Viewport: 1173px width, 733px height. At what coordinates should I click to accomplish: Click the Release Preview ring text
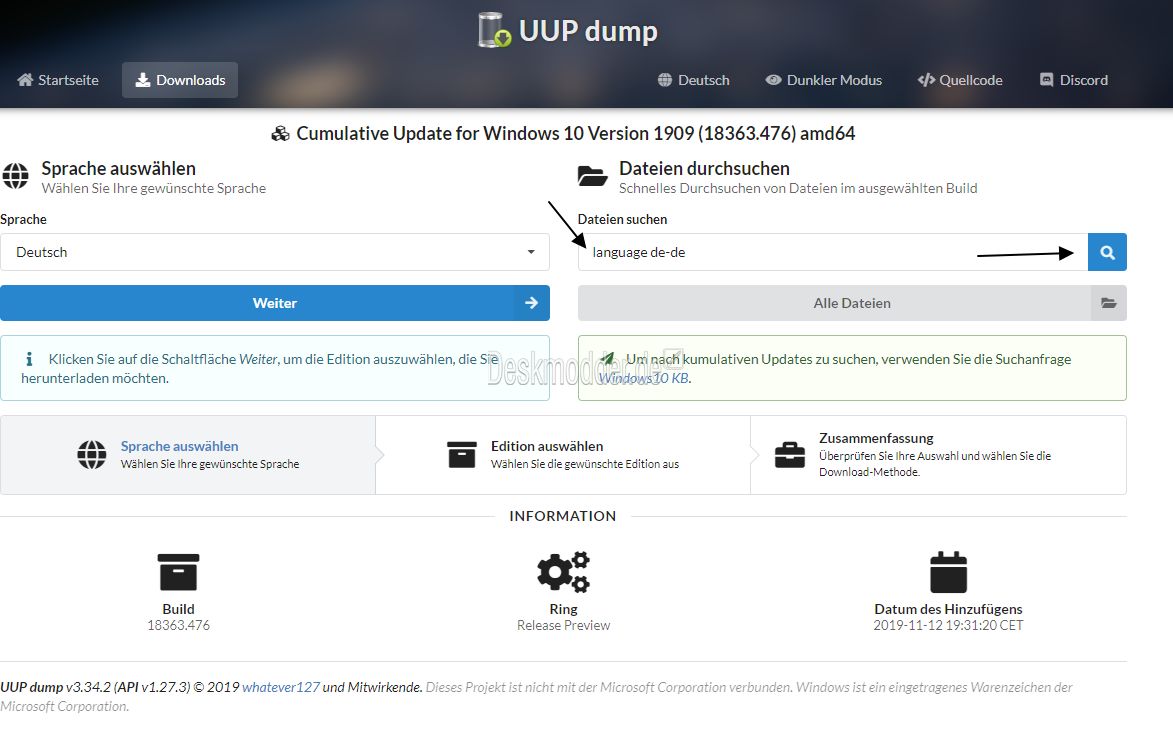pos(563,625)
